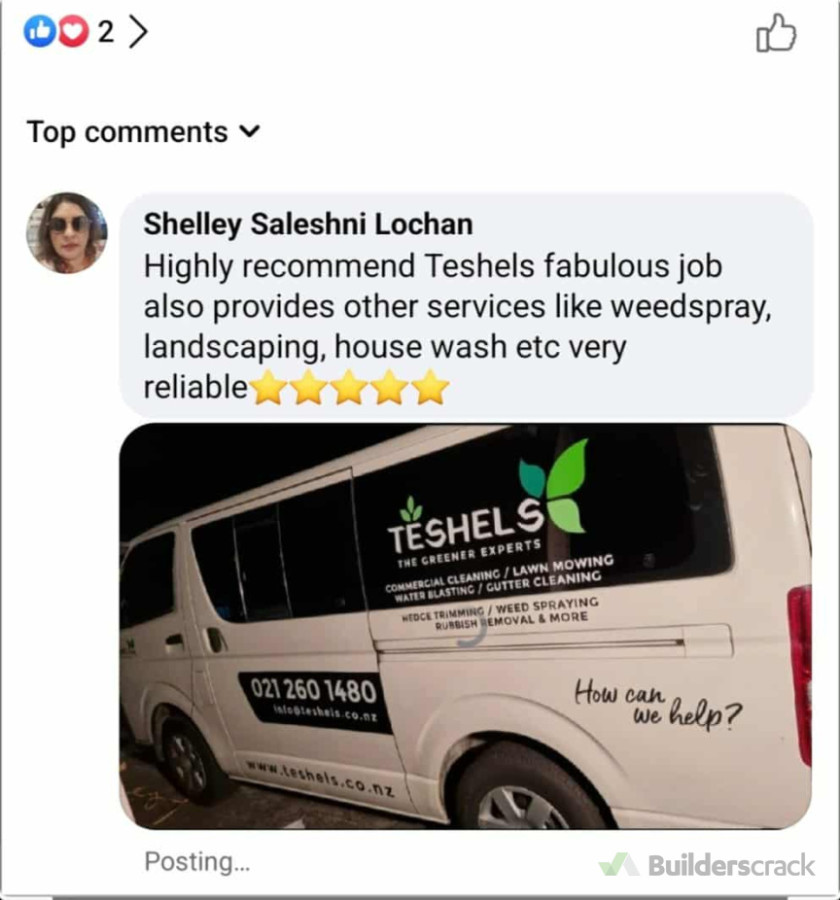Click the Builderscrack watermark text
This screenshot has width=840, height=900.
click(731, 865)
